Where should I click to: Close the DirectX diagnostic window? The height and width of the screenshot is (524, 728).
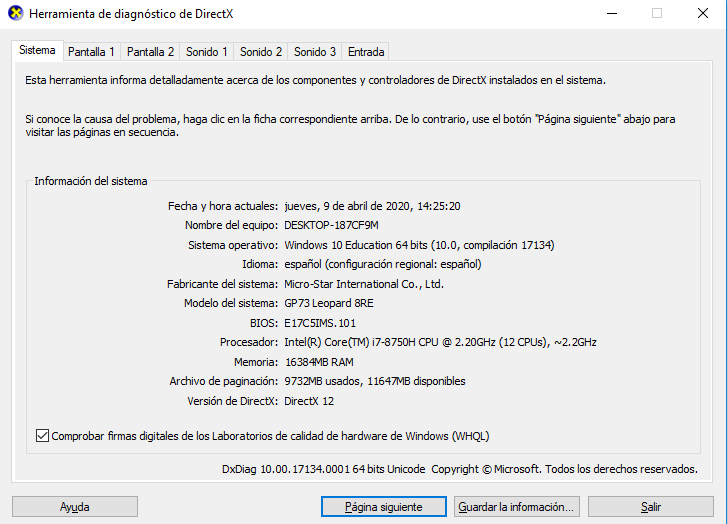pos(703,13)
